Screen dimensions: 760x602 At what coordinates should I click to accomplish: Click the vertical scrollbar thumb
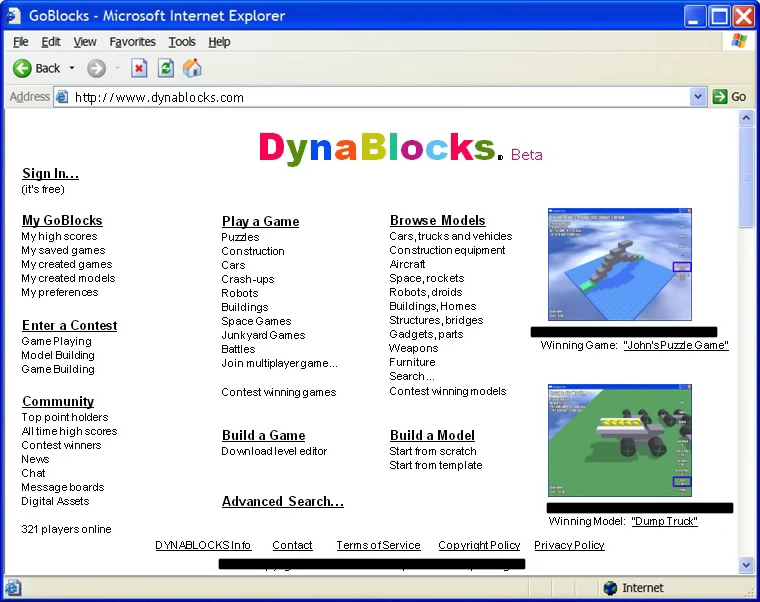(x=746, y=177)
